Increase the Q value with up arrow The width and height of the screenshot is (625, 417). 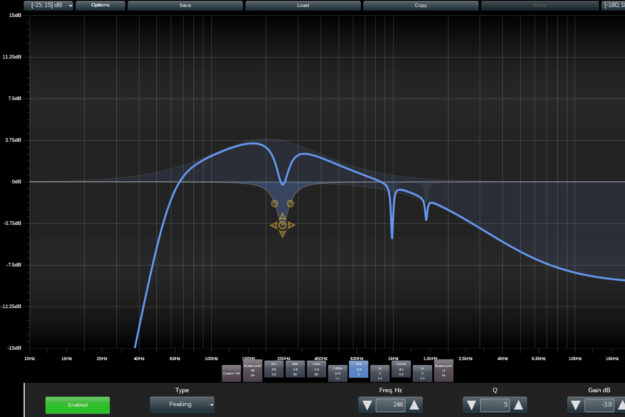[519, 405]
